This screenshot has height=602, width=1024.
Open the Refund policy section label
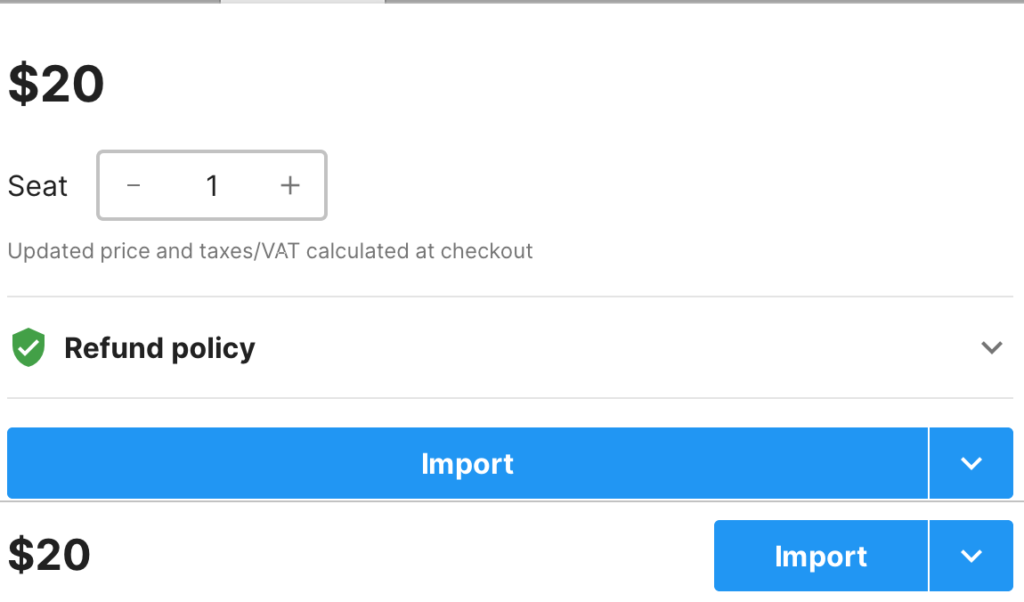[x=159, y=348]
